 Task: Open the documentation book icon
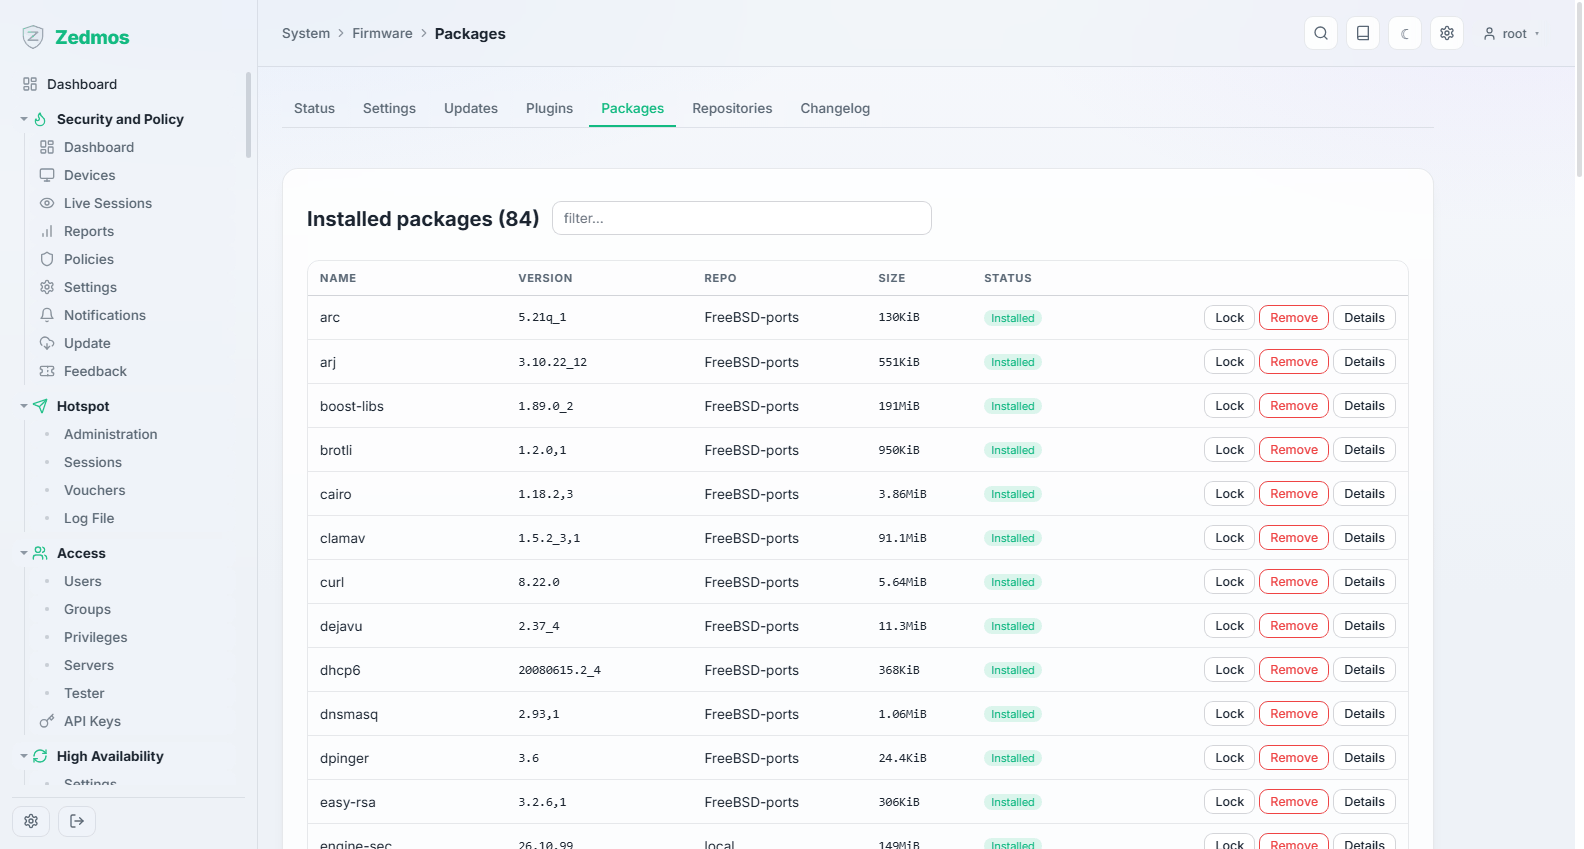1363,33
